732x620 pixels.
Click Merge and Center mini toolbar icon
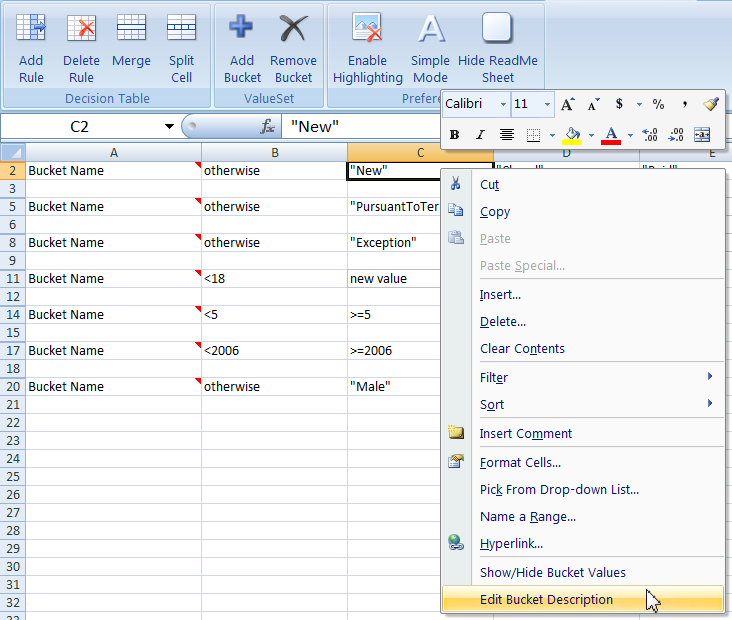pos(702,135)
